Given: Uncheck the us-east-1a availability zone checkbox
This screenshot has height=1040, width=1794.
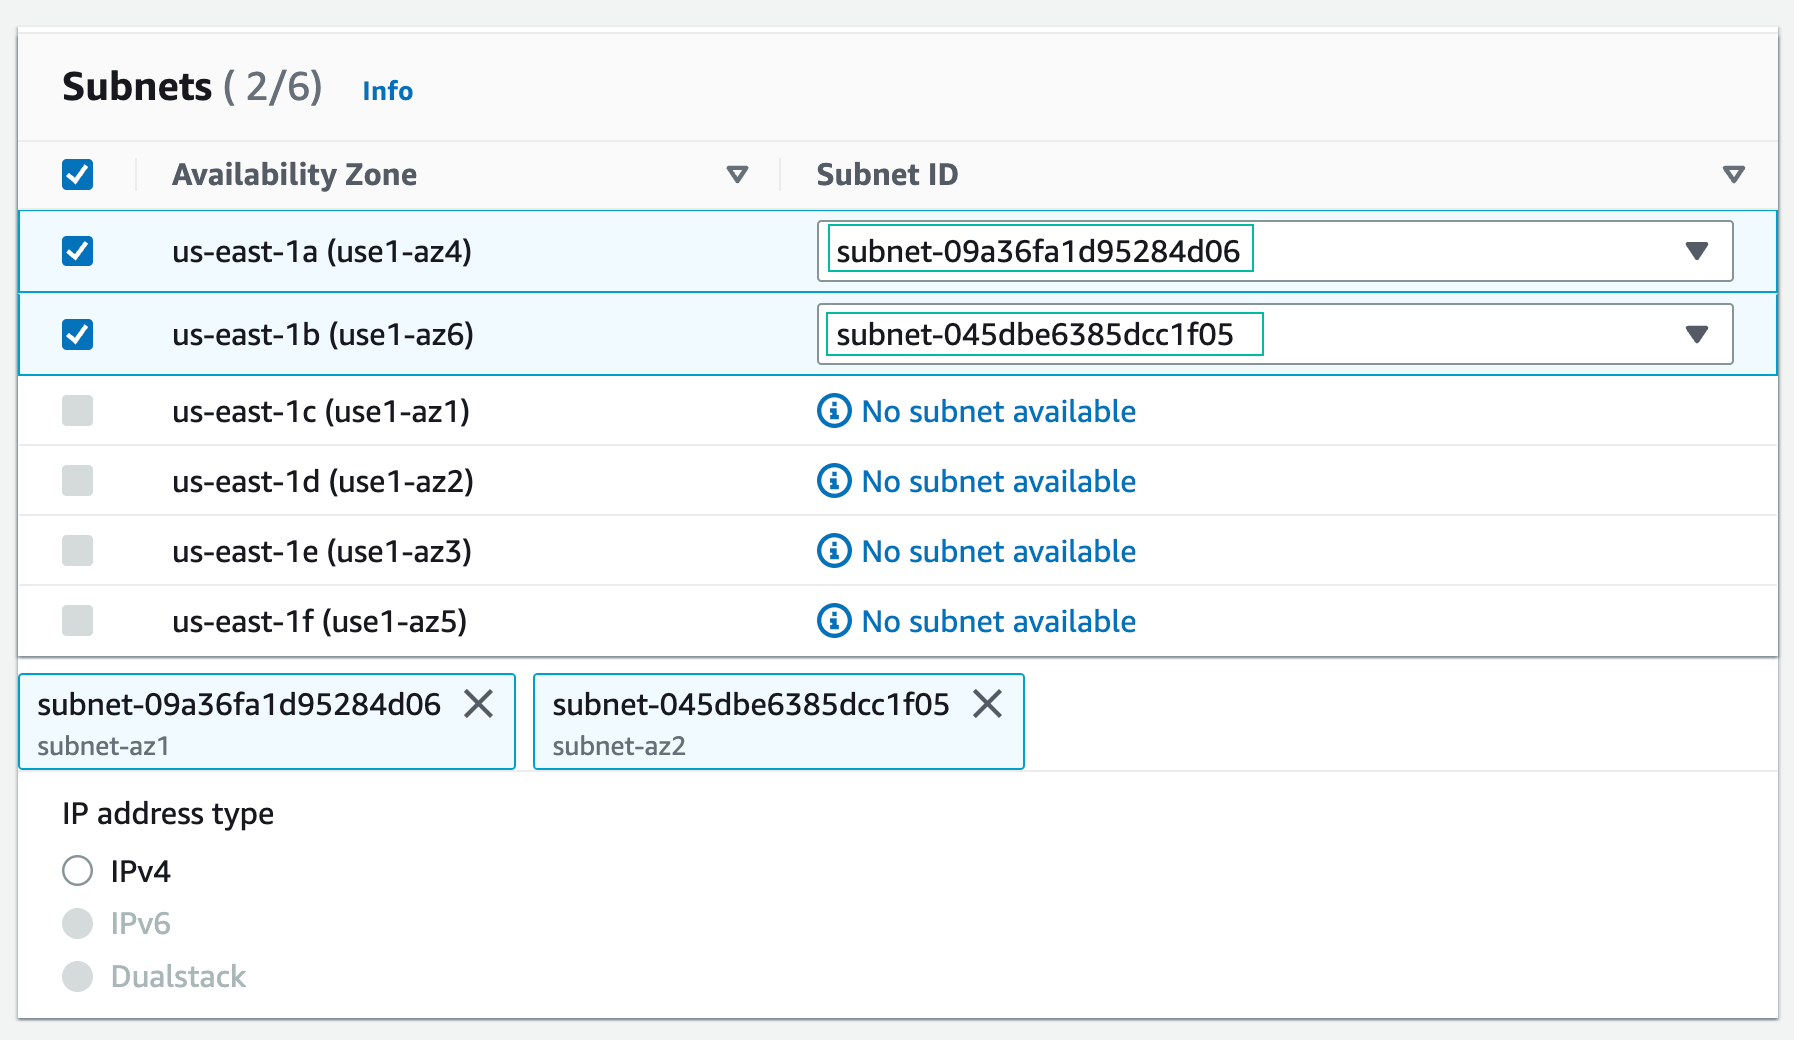Looking at the screenshot, I should 78,251.
